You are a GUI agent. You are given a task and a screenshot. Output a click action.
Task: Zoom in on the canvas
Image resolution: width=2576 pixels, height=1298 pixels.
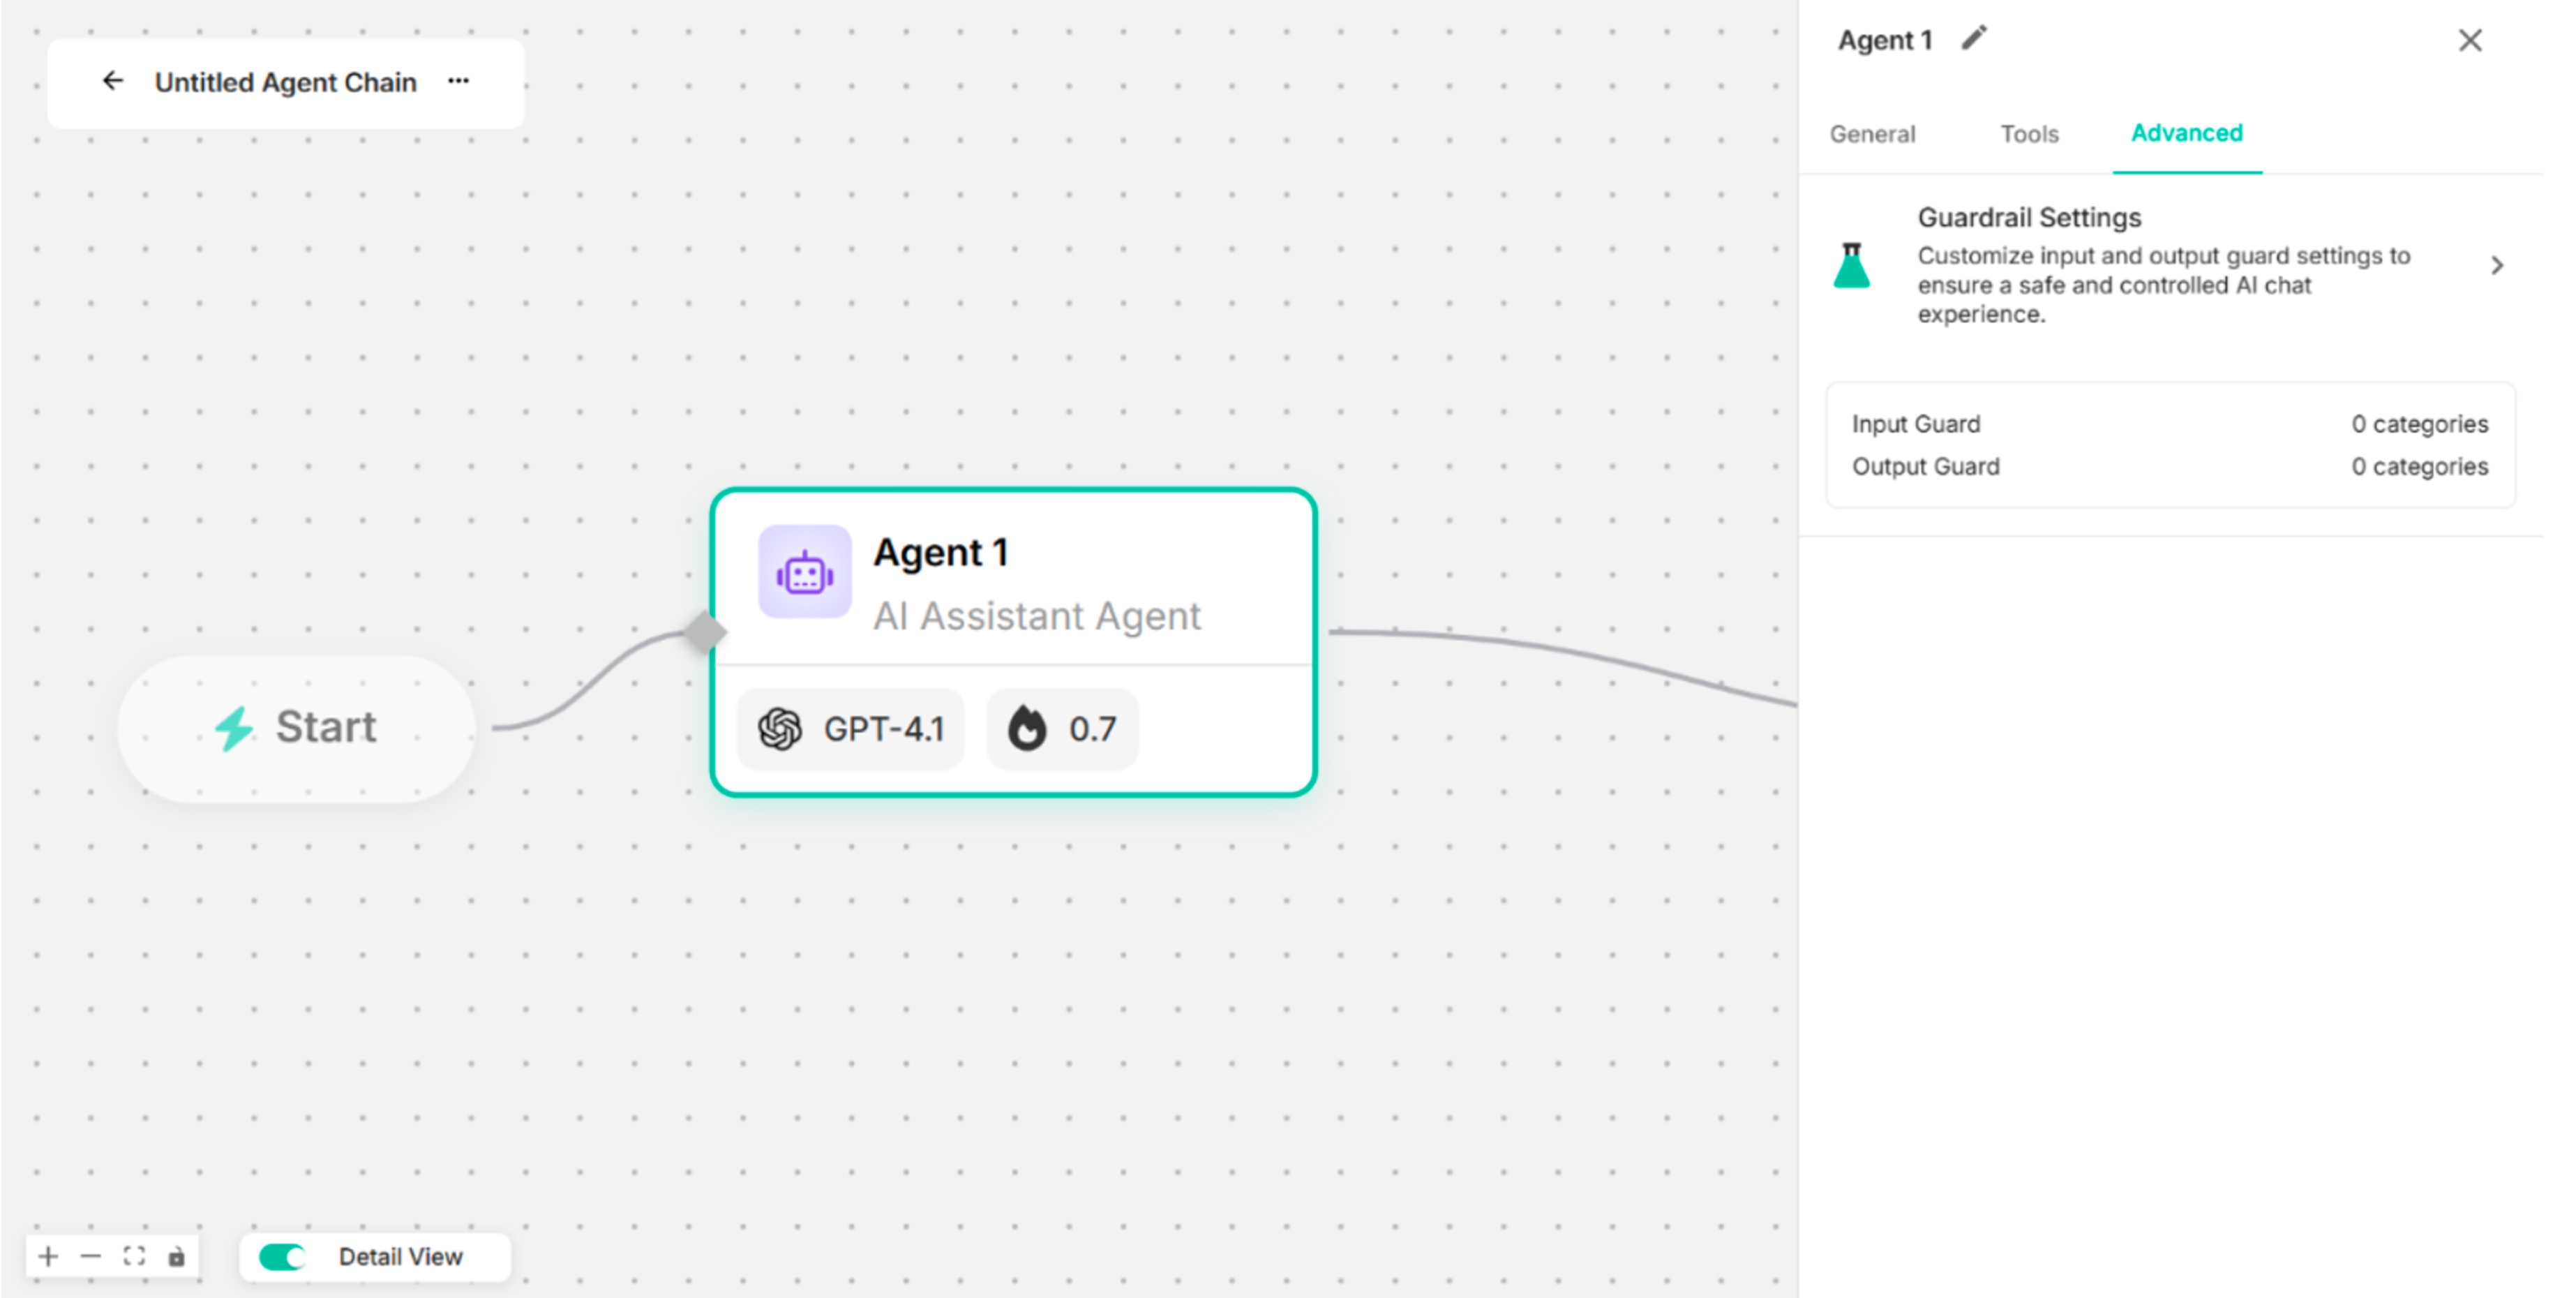click(47, 1256)
